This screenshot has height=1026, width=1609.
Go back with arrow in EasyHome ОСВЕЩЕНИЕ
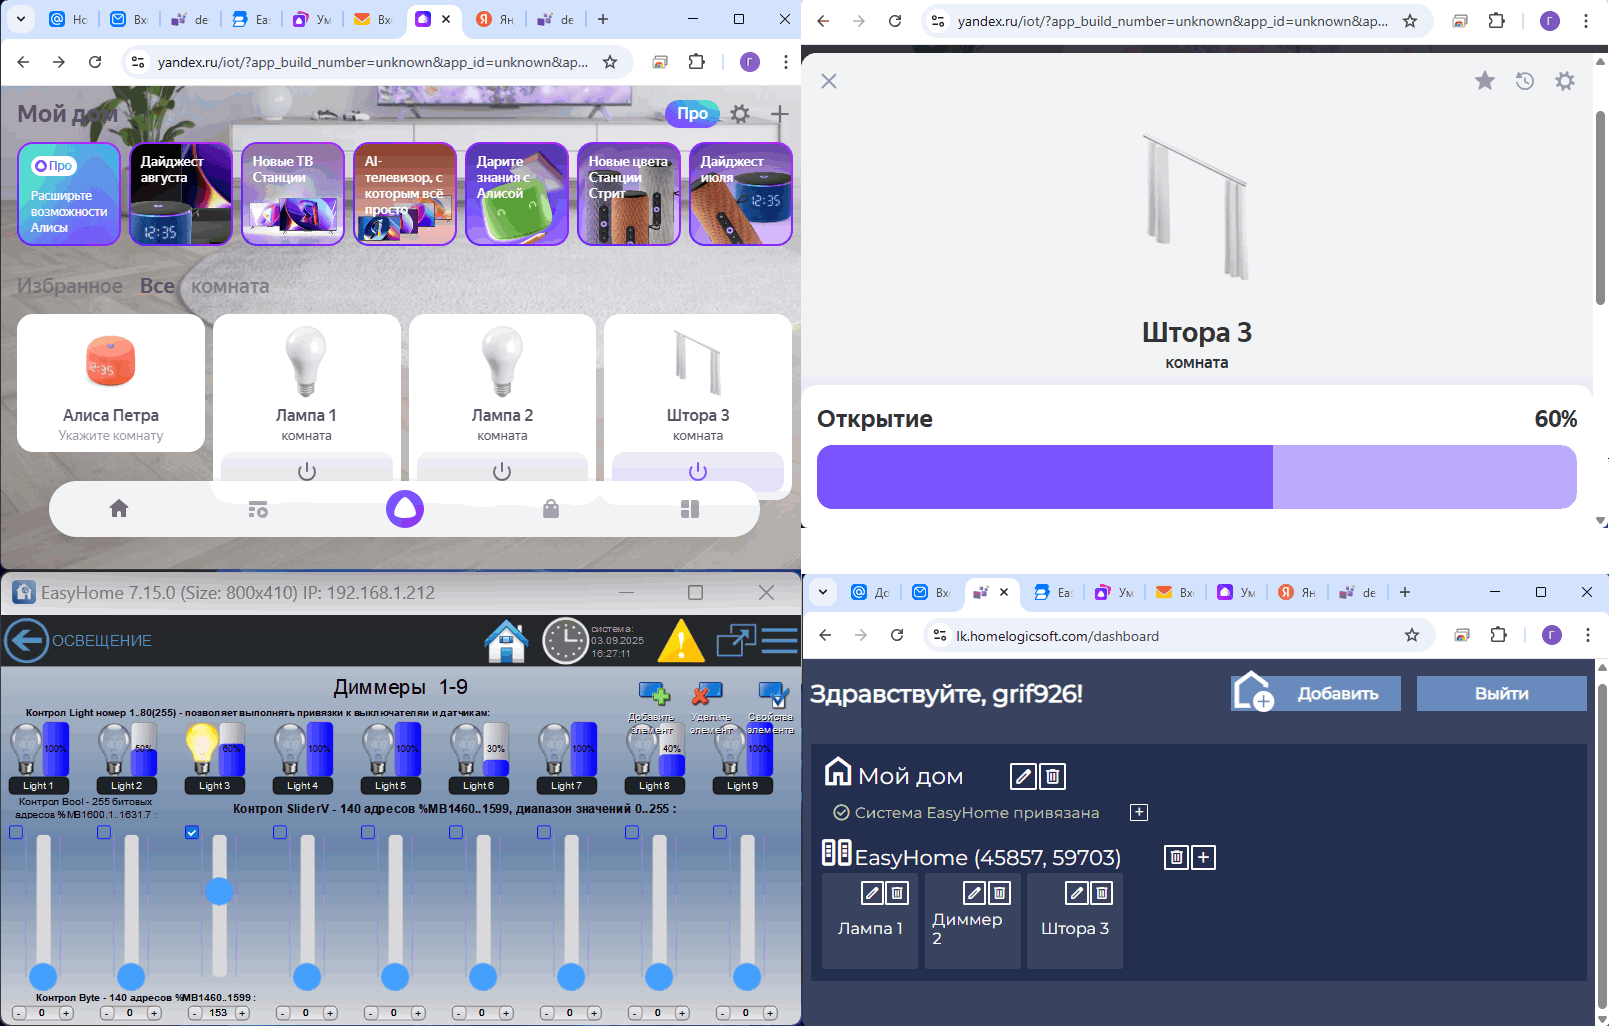pos(26,641)
